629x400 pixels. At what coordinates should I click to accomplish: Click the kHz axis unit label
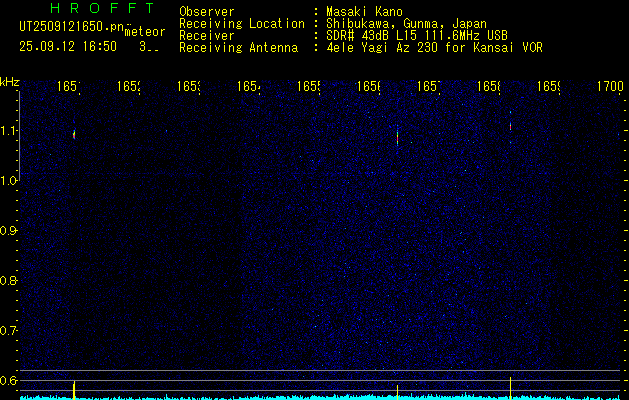10,83
